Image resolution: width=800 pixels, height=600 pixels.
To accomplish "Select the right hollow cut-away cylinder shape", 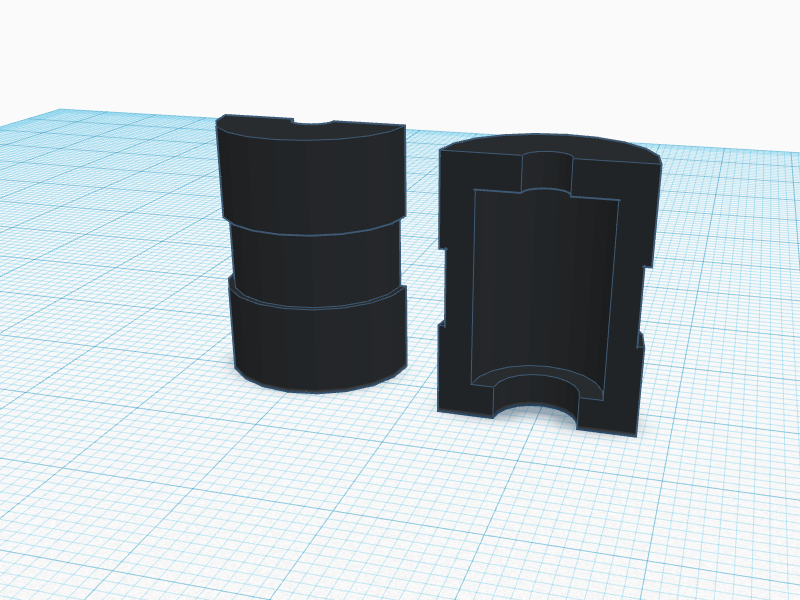I will (549, 285).
